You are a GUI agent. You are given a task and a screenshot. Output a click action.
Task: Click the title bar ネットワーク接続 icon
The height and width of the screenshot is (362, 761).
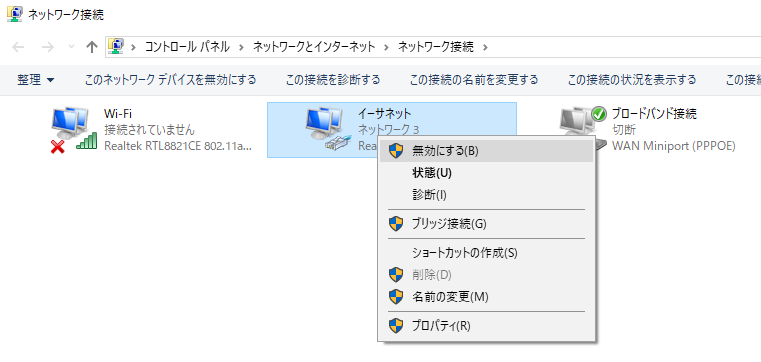(x=14, y=14)
